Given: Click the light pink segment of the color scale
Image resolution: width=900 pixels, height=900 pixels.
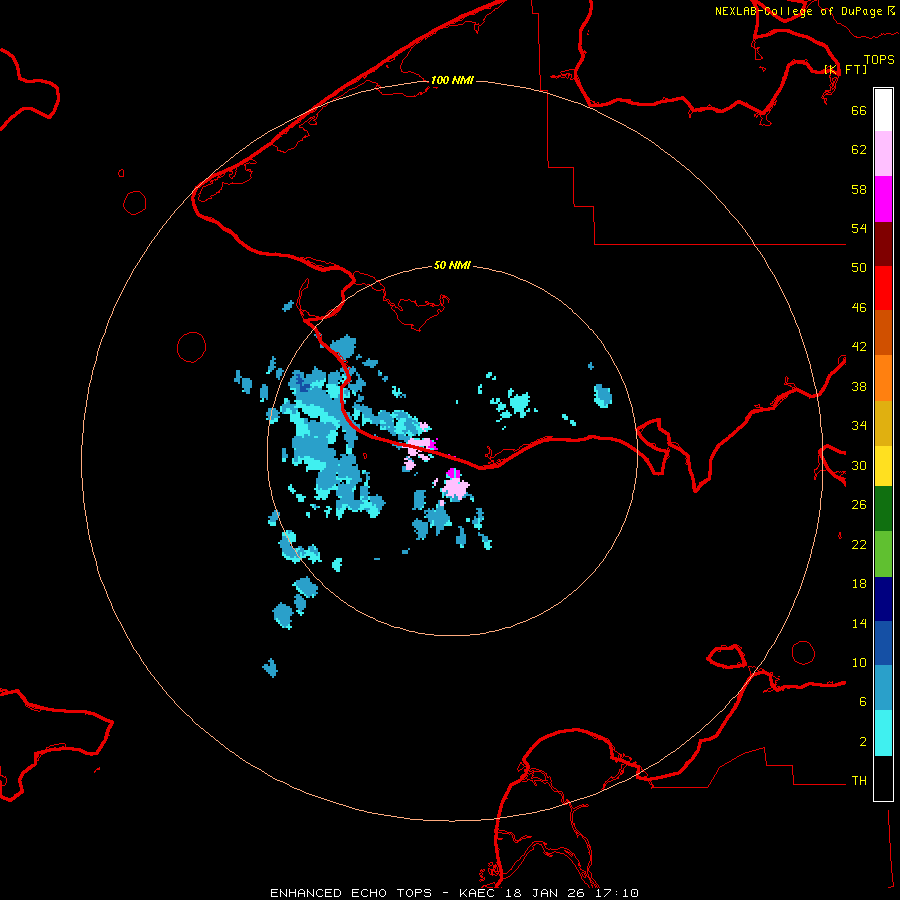Looking at the screenshot, I should click(883, 153).
